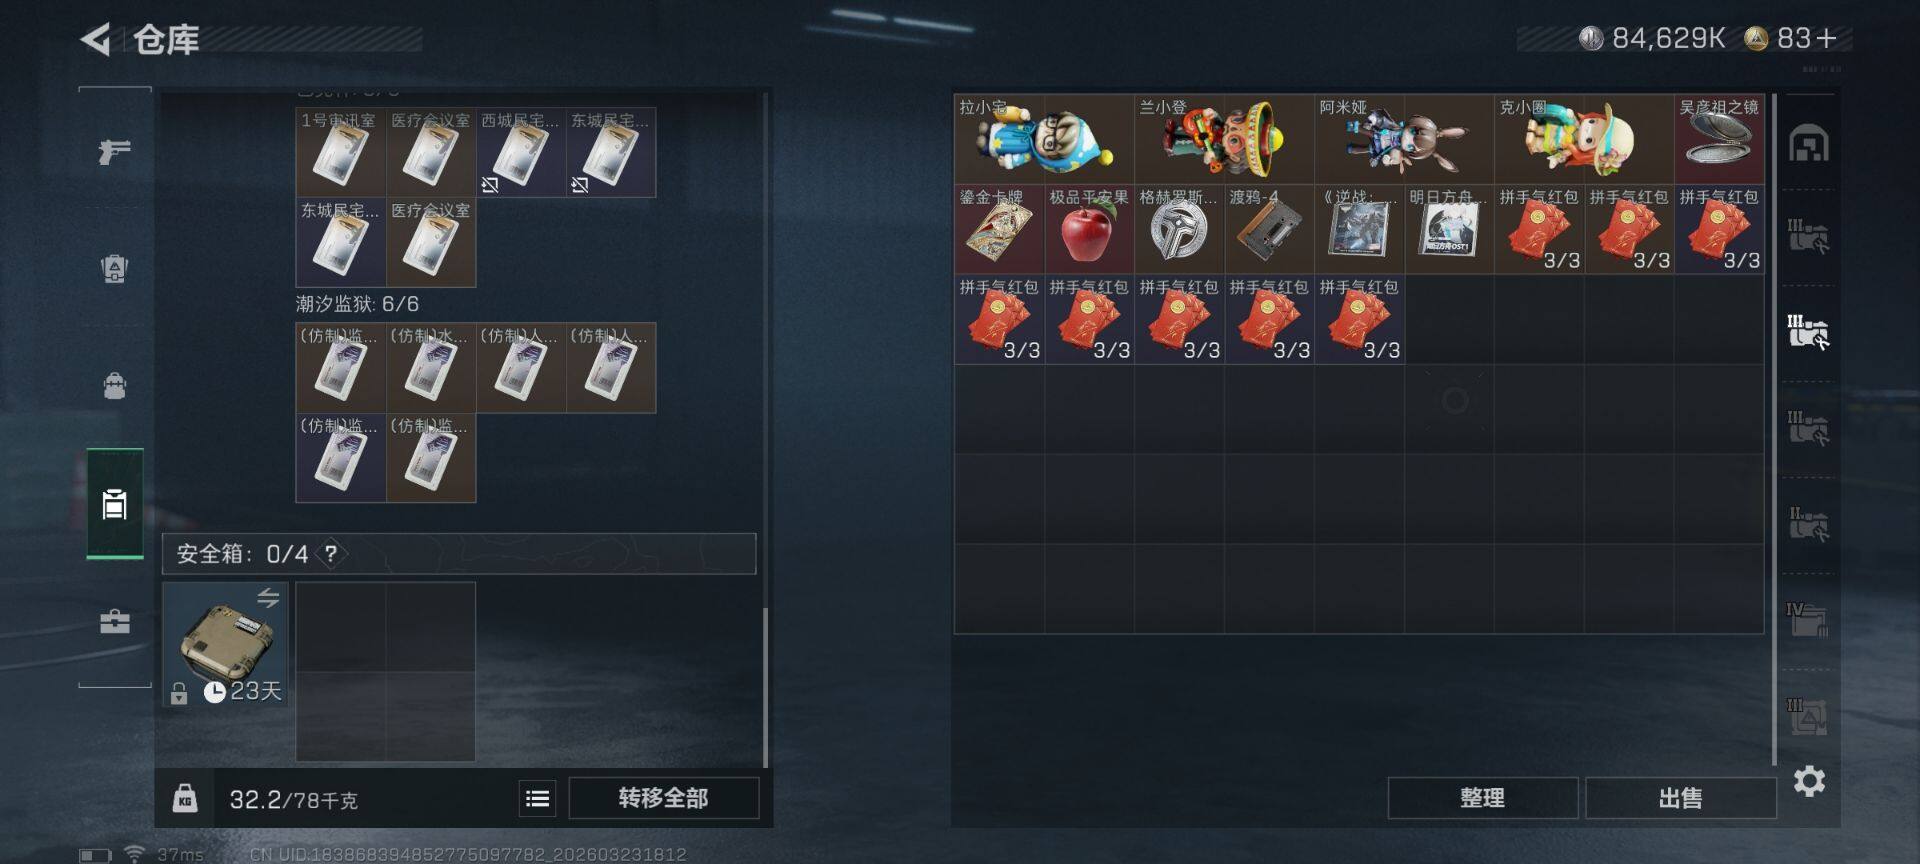
Task: Click the swap arrows on safe box case
Action: pos(268,598)
